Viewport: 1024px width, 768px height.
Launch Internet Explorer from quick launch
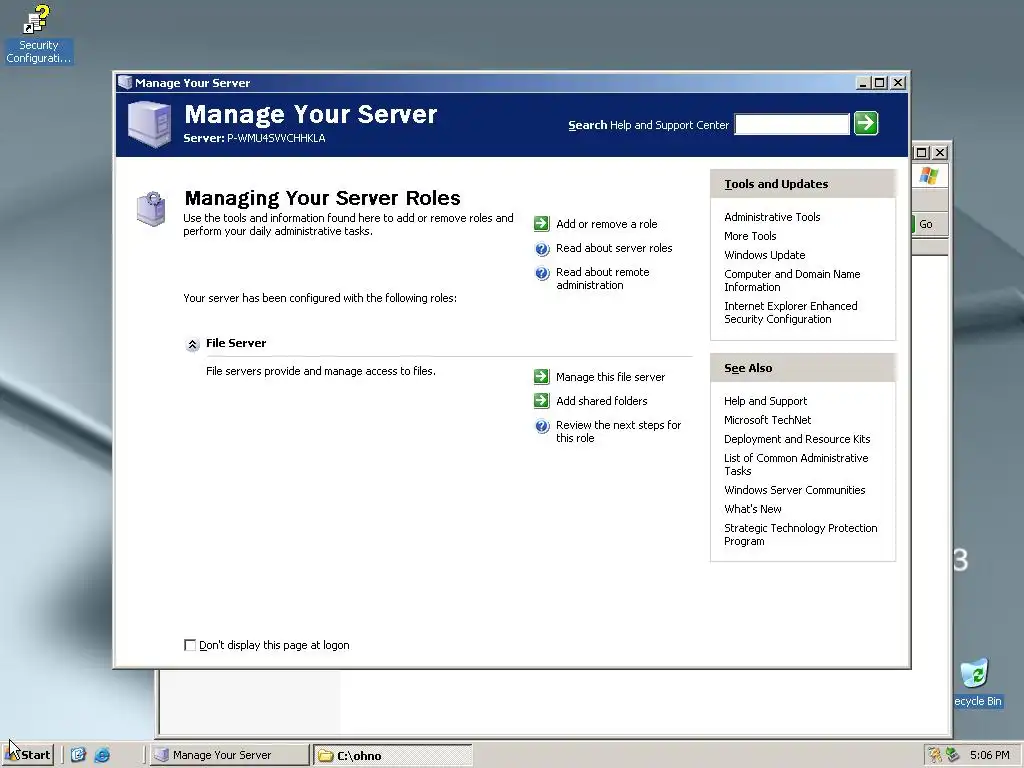102,755
